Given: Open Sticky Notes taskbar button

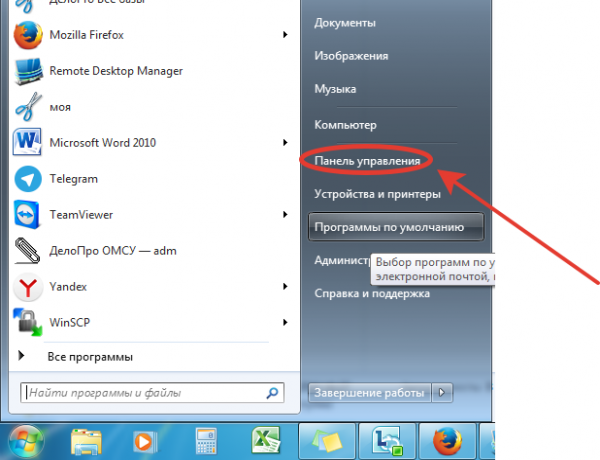Looking at the screenshot, I should point(328,442).
